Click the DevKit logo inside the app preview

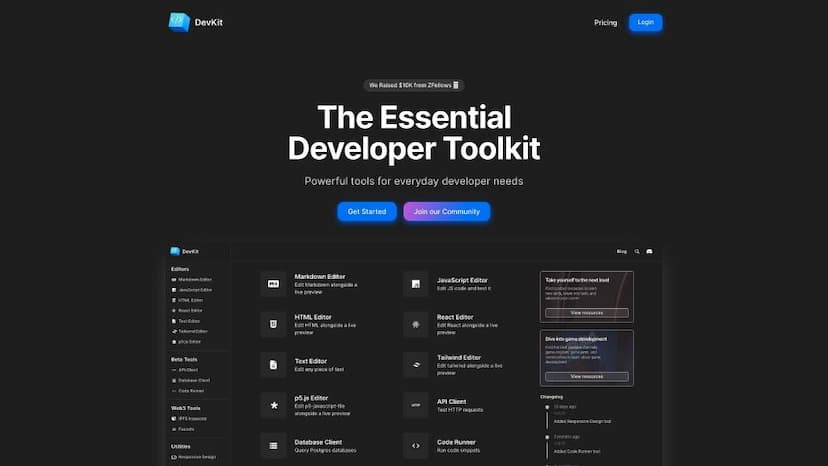184,251
